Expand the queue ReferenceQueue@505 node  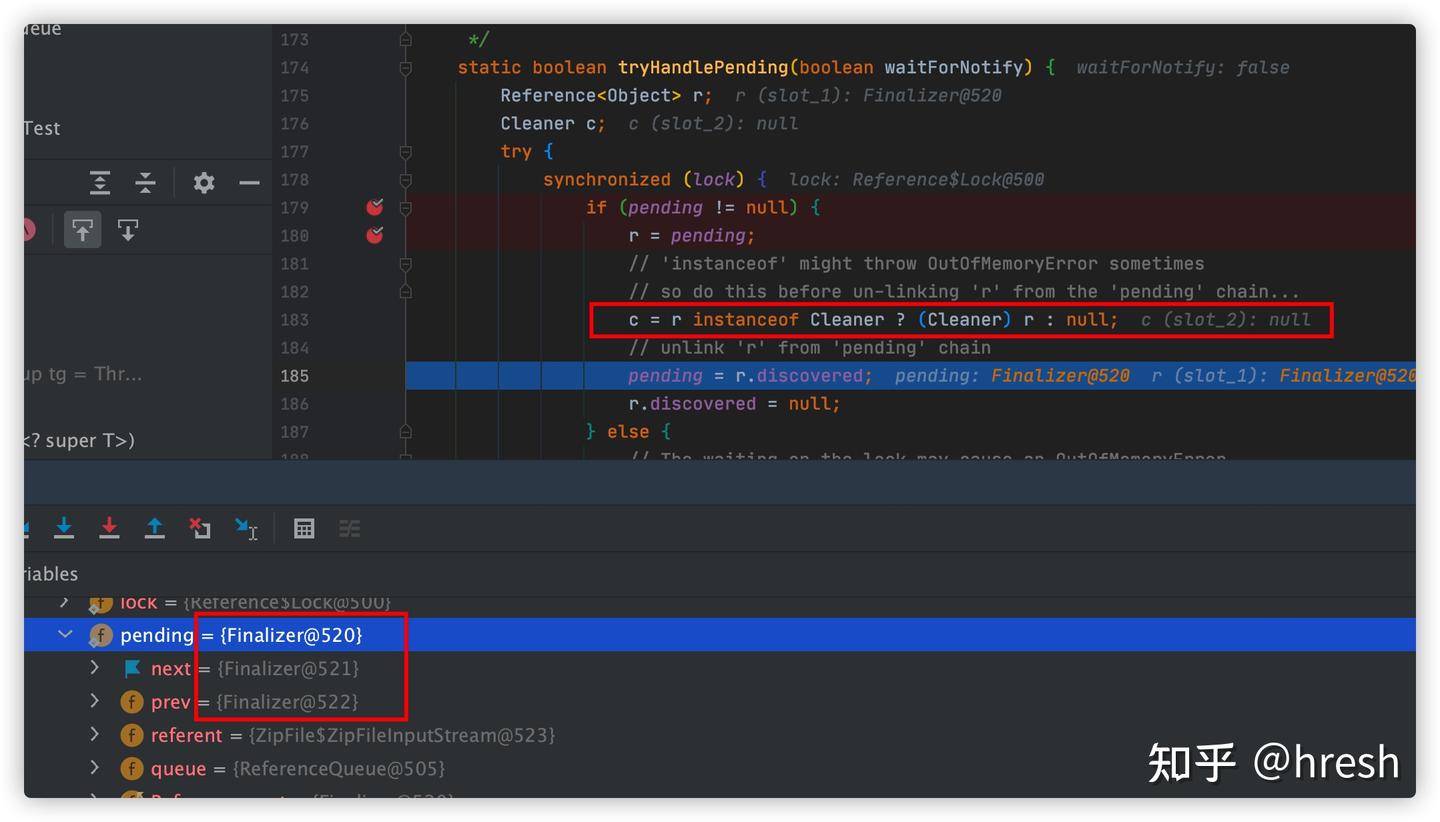click(x=95, y=768)
